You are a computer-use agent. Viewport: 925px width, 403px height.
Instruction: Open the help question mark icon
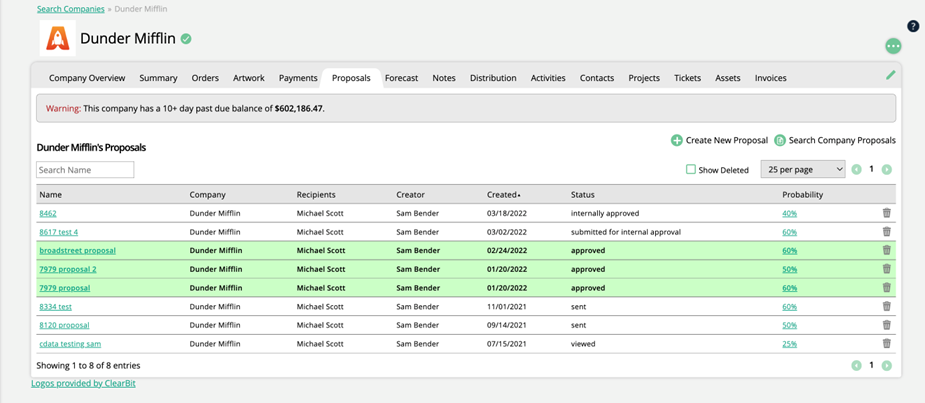click(913, 27)
